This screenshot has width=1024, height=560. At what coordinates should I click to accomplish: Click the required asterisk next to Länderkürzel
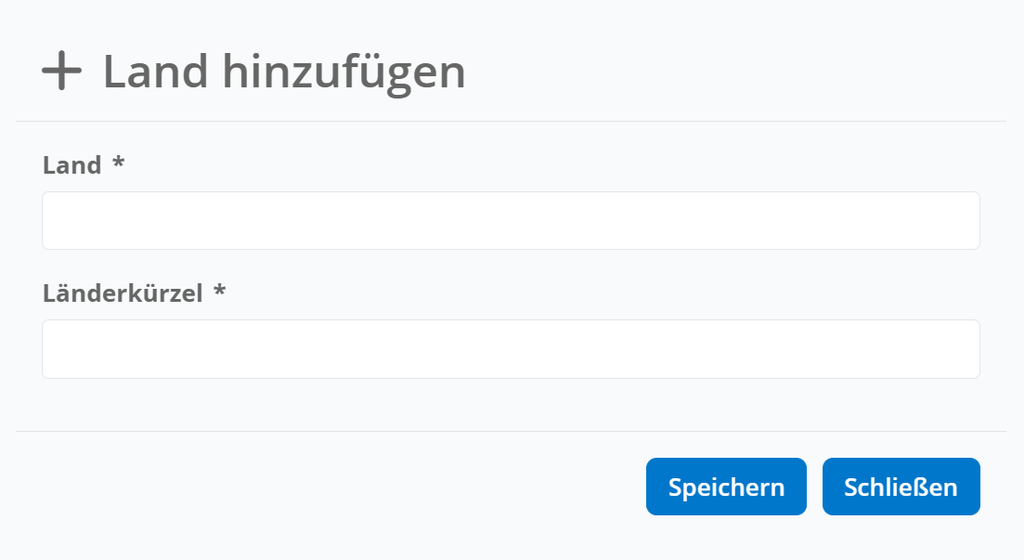pyautogui.click(x=219, y=289)
